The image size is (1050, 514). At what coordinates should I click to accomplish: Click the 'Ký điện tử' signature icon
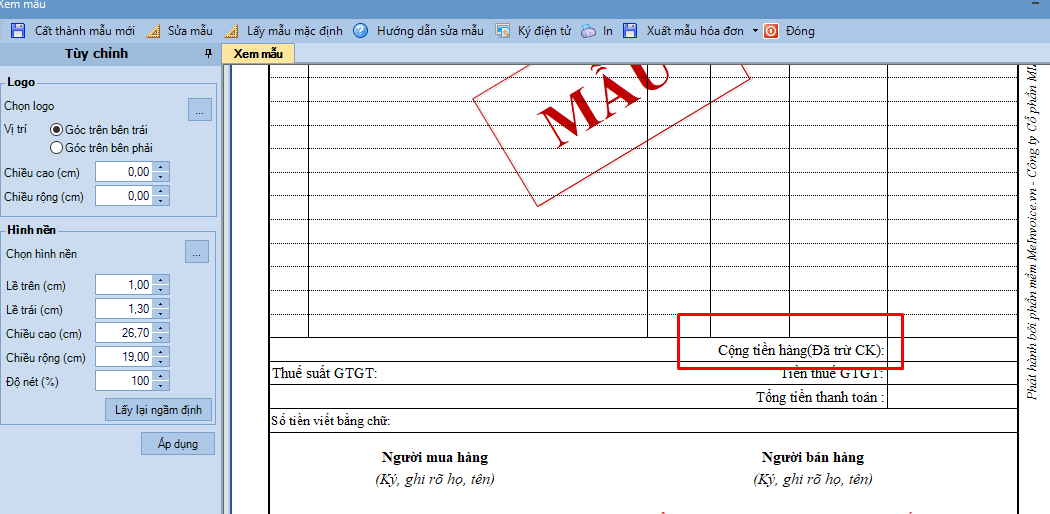click(502, 31)
